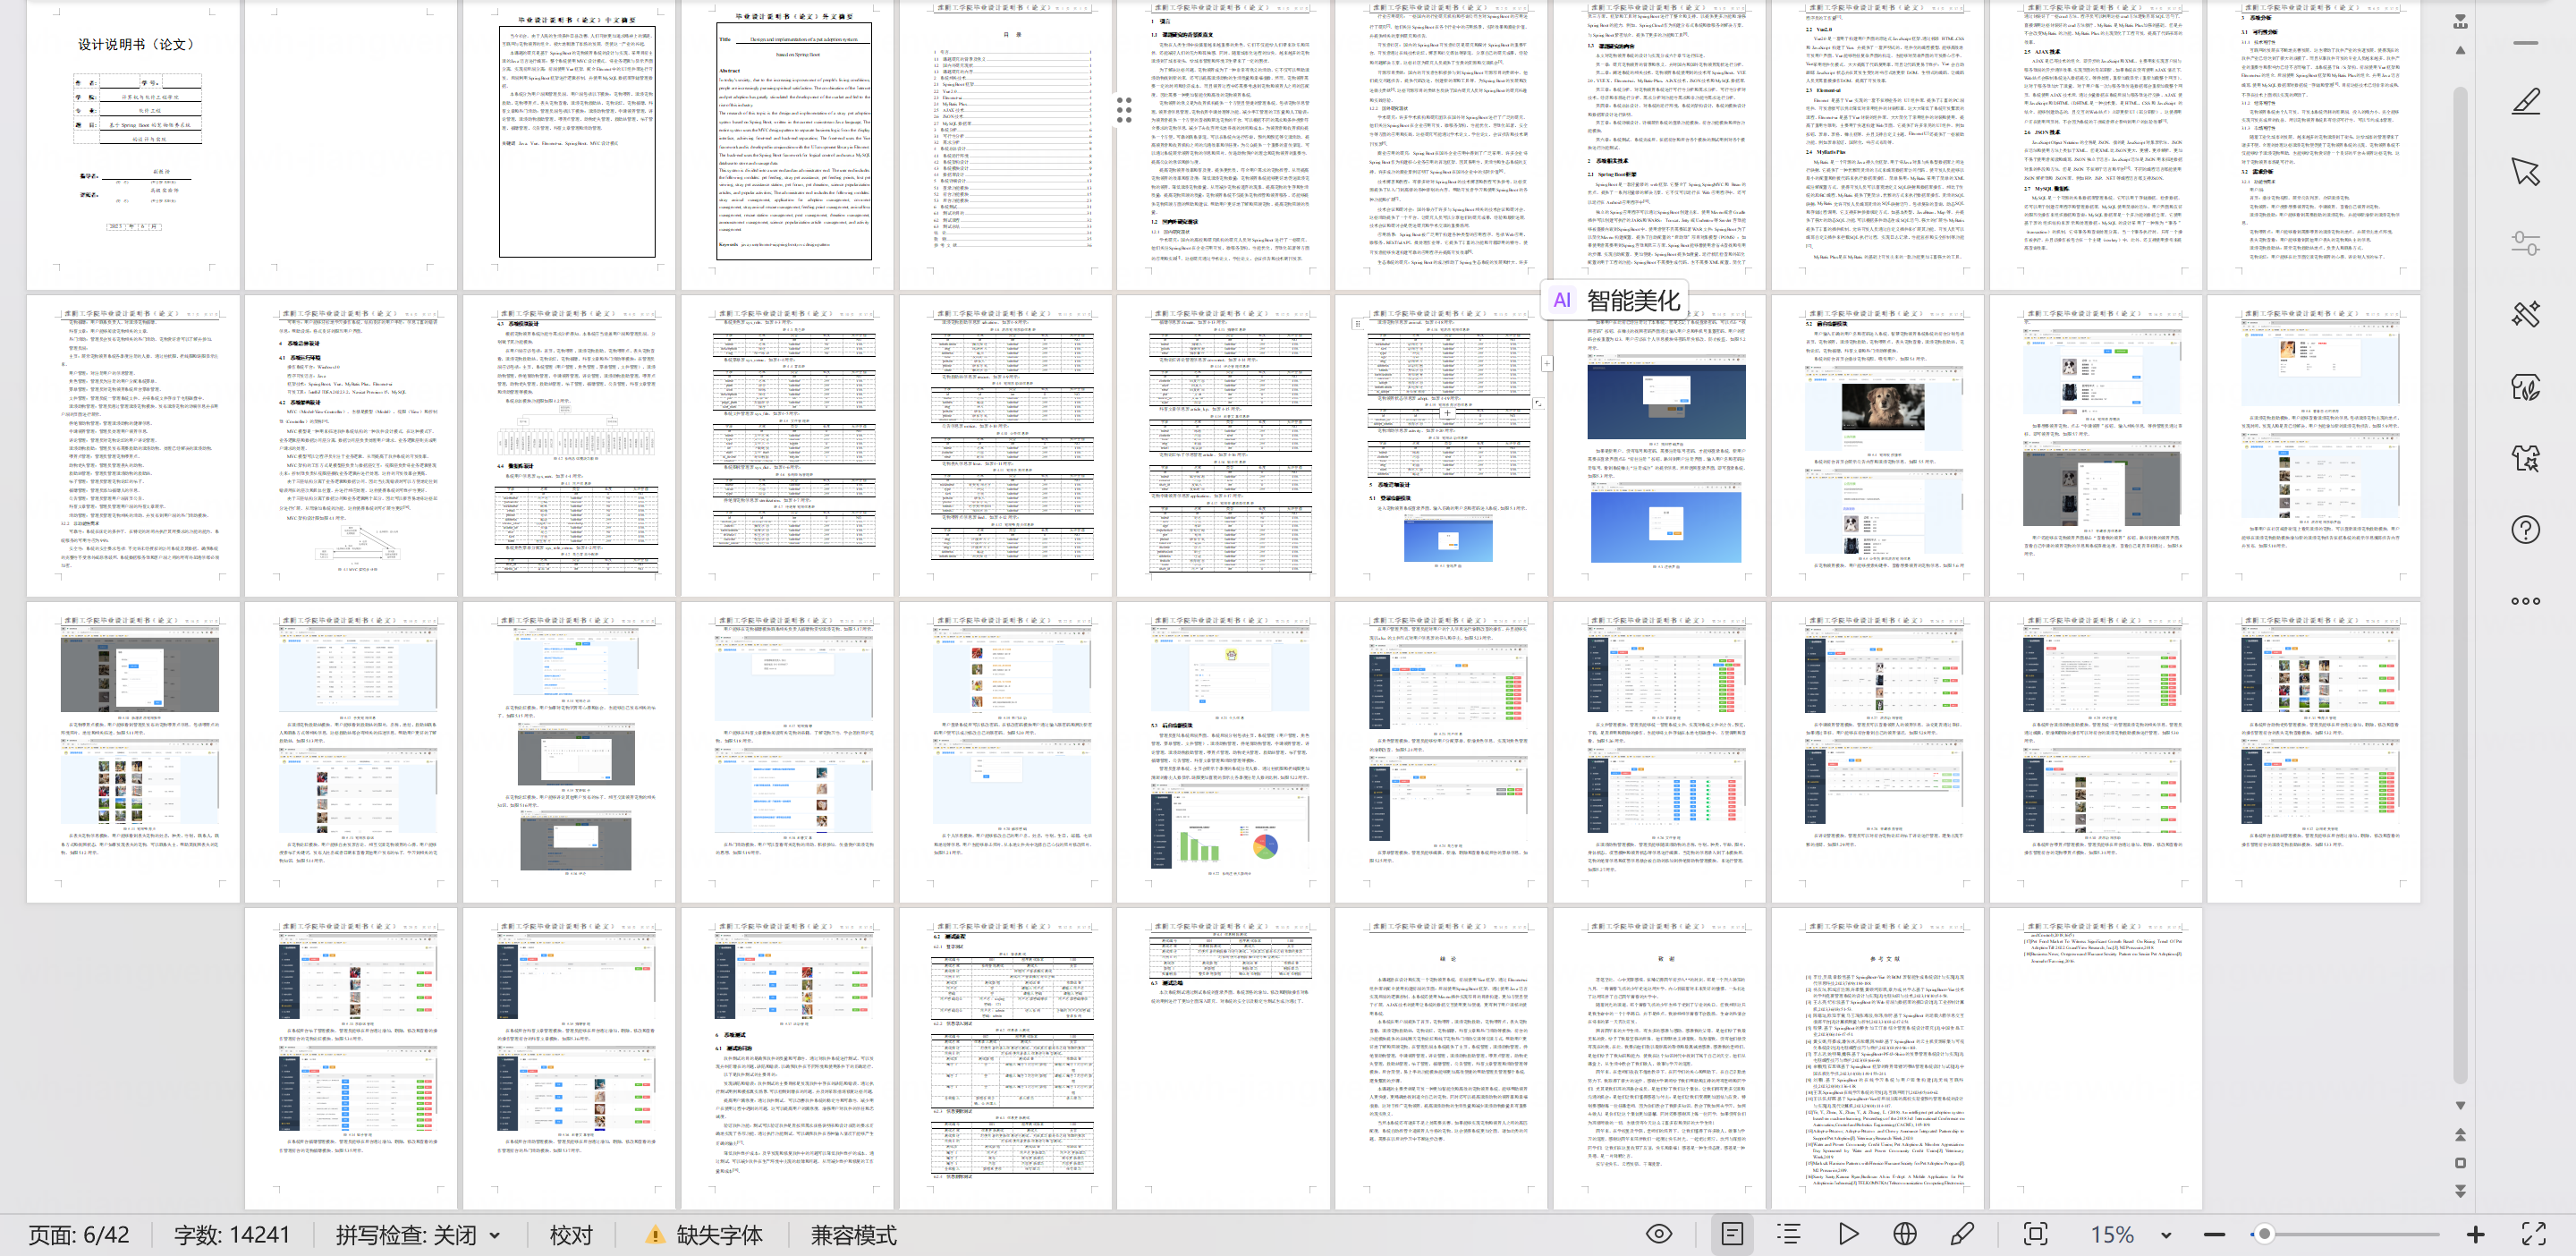Enter full screen mode from status bar
Screen dimensions: 2576x1256
(x=2533, y=1234)
